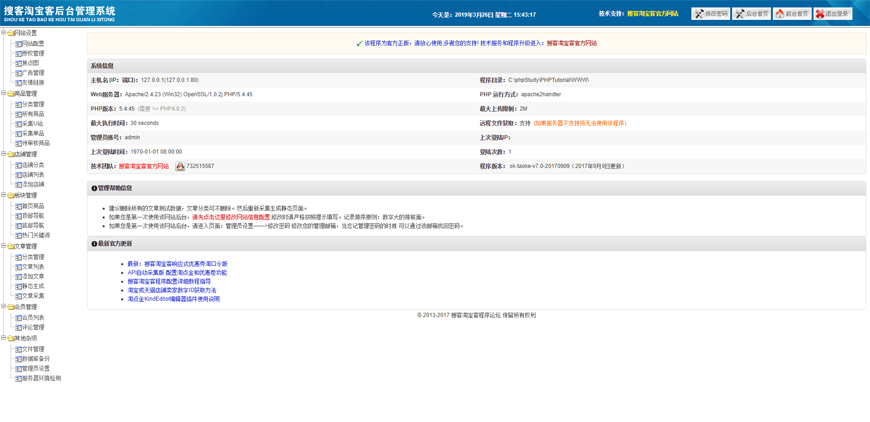Click the red 请先点击这里修改网站信息配置 link
This screenshot has width=870, height=422.
231,217
